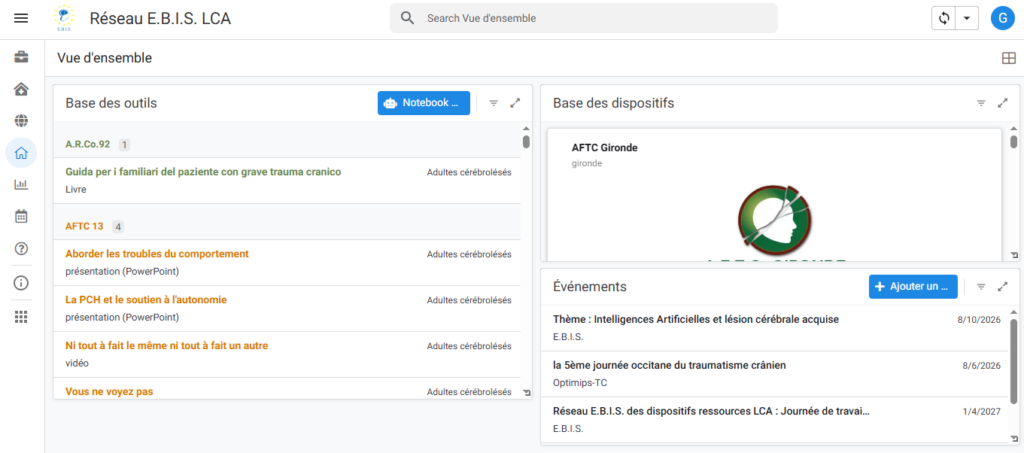Click the Vue d'ensemble page title

[x=104, y=58]
